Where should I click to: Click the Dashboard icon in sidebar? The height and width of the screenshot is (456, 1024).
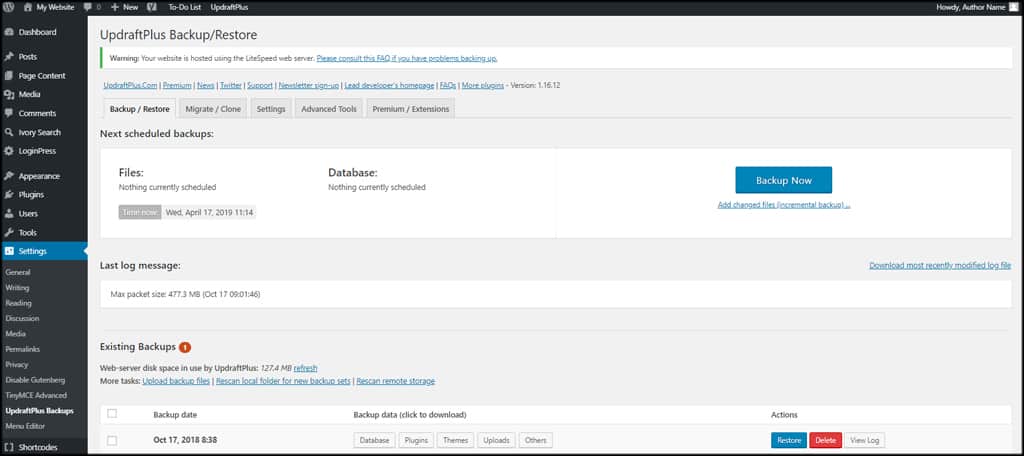pyautogui.click(x=9, y=32)
